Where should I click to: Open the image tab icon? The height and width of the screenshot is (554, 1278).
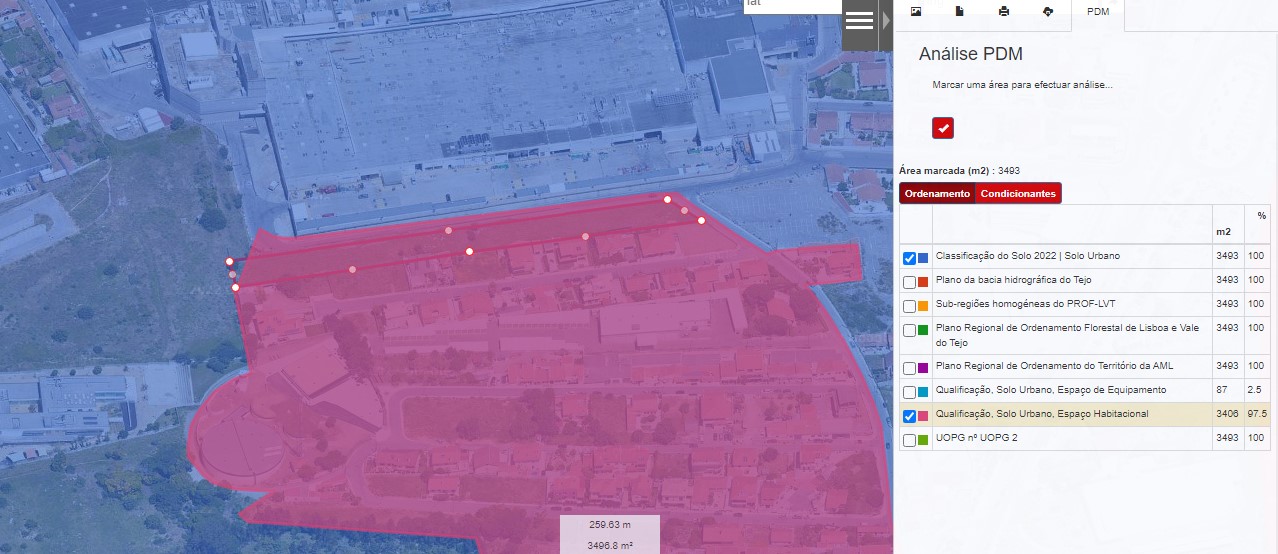click(915, 12)
